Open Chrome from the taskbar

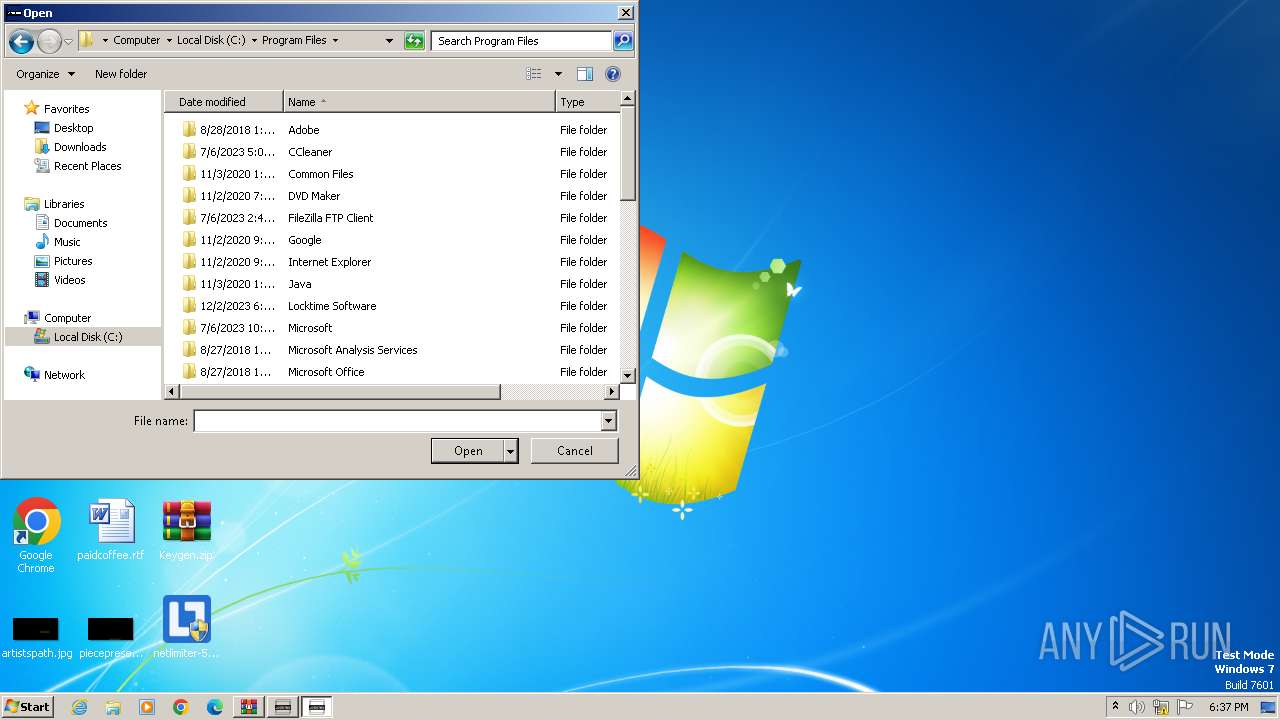181,707
